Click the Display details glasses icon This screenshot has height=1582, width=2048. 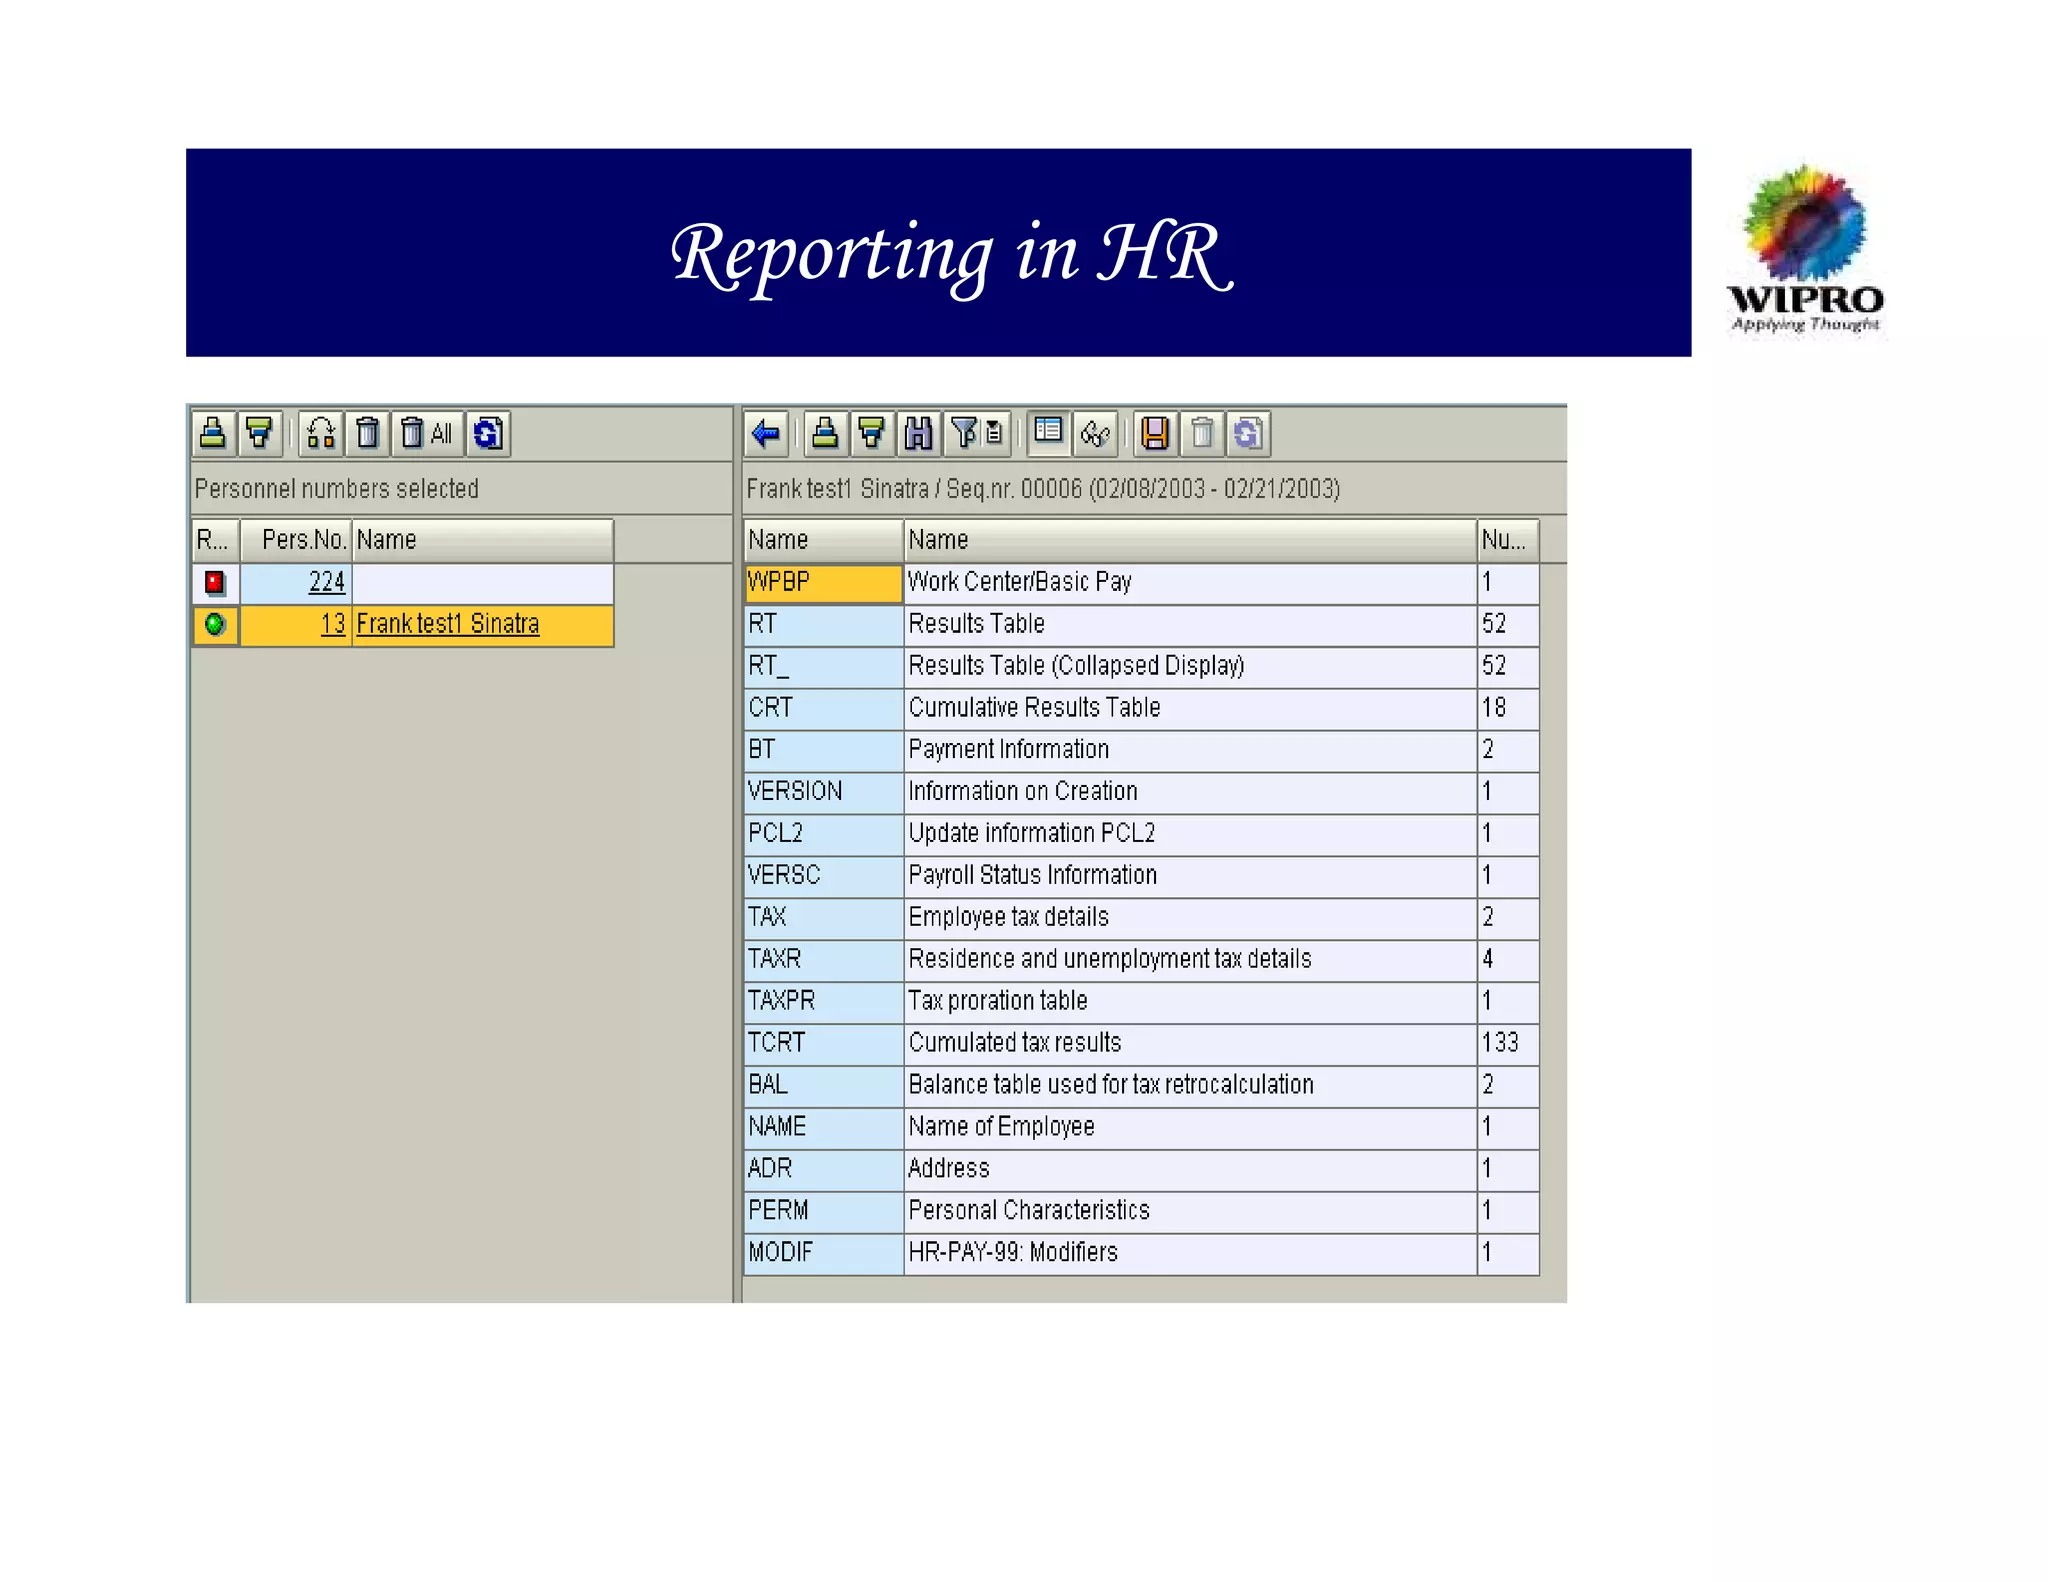pos(1095,433)
